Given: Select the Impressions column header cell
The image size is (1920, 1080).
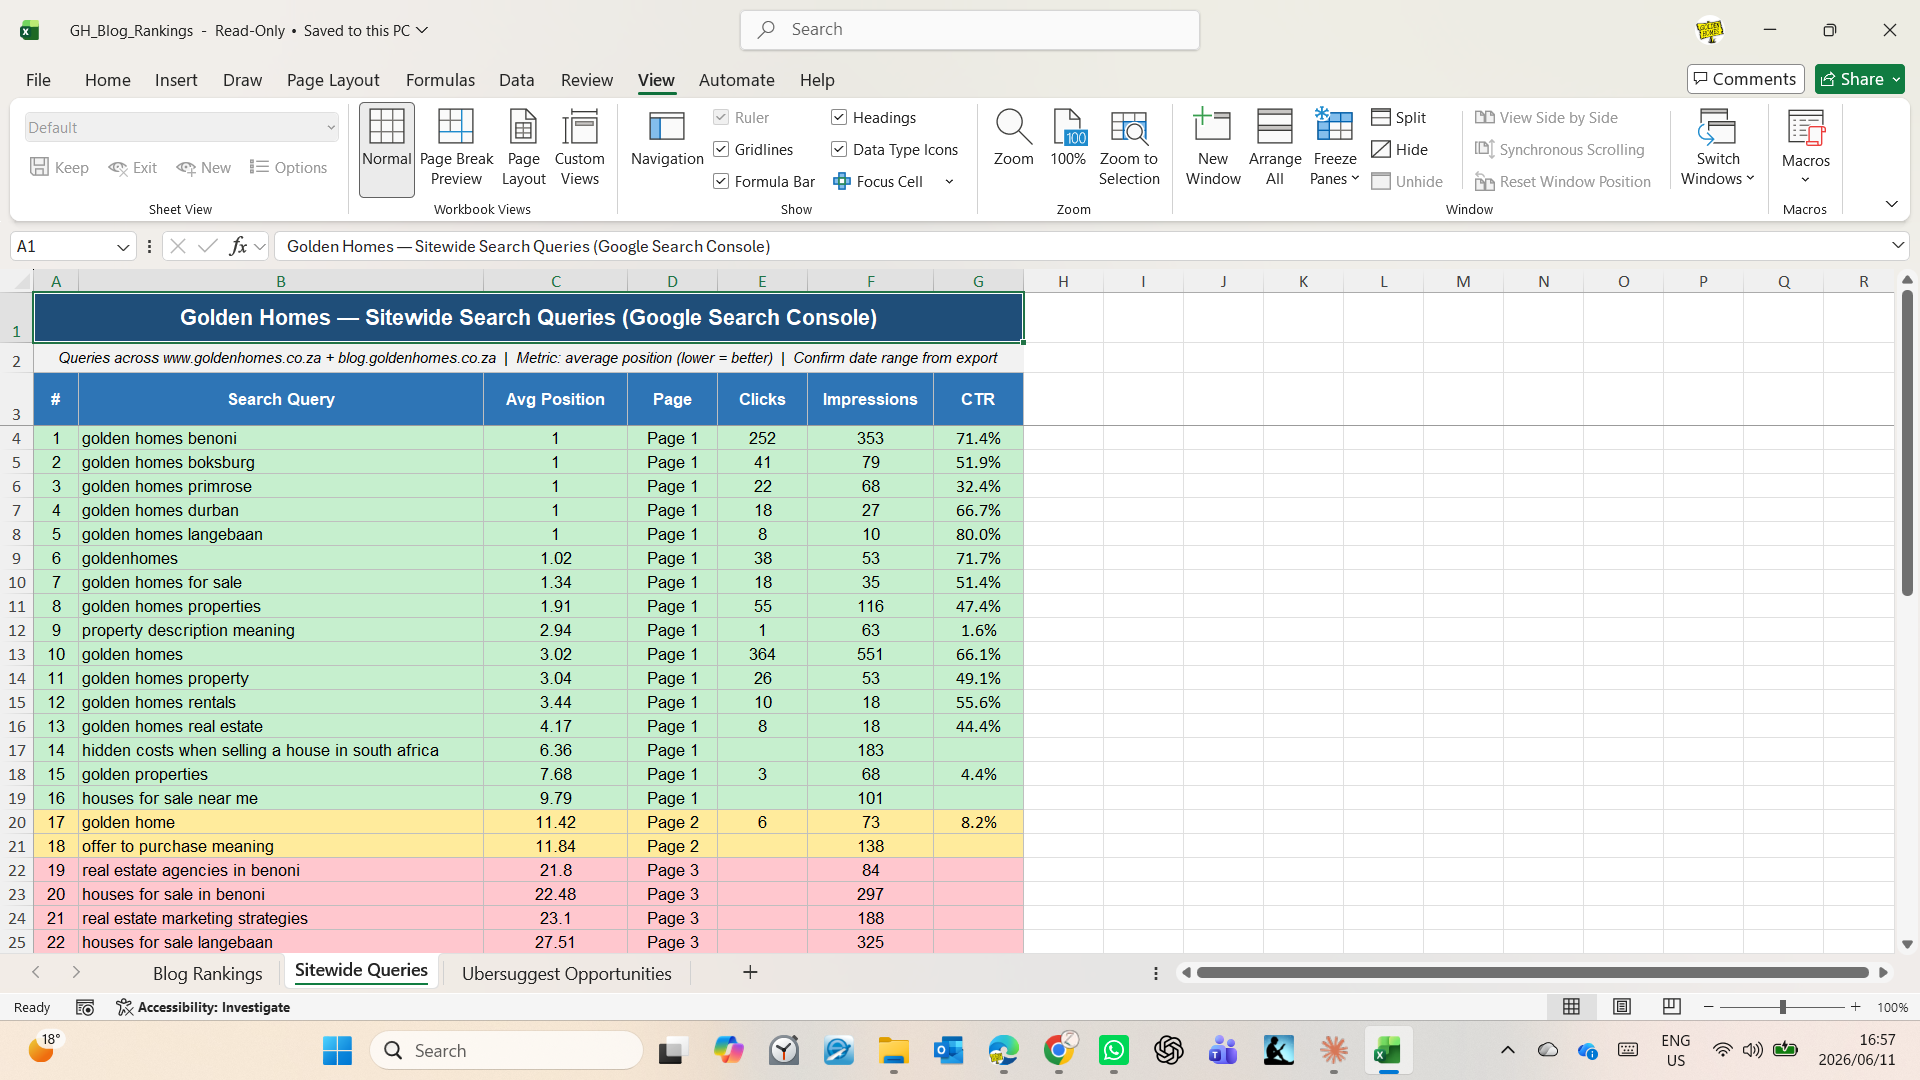Looking at the screenshot, I should pyautogui.click(x=870, y=399).
